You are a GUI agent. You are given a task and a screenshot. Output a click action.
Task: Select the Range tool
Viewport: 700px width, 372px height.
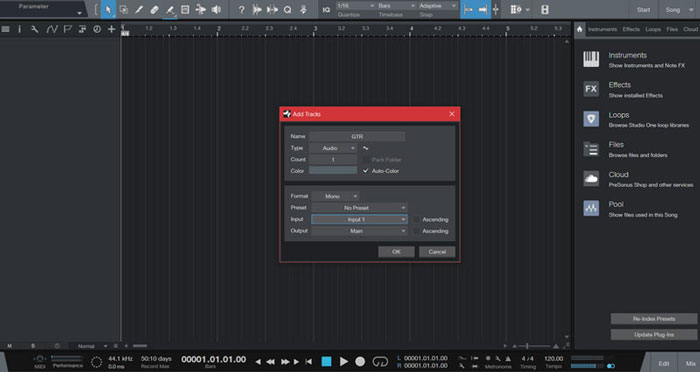(x=124, y=9)
